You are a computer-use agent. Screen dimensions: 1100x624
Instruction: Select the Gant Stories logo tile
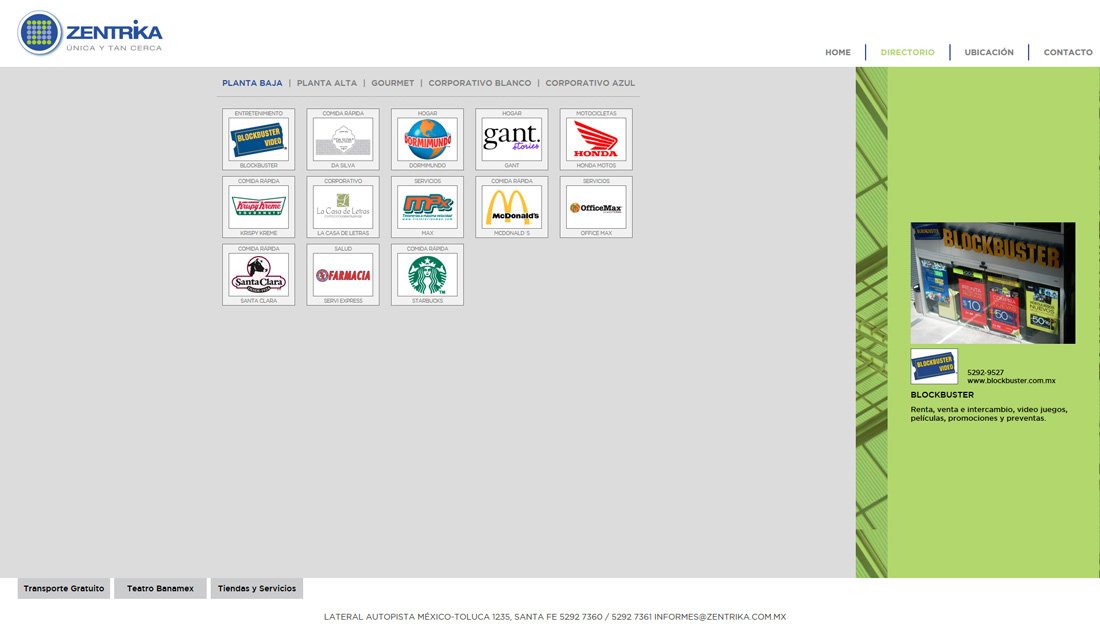click(511, 139)
